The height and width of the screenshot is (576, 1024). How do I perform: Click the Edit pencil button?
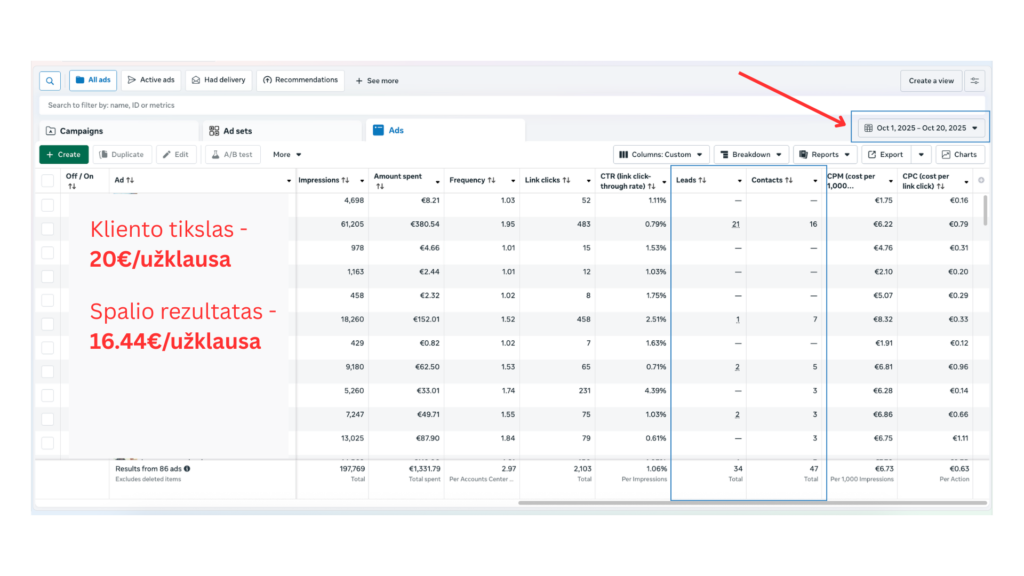(174, 155)
